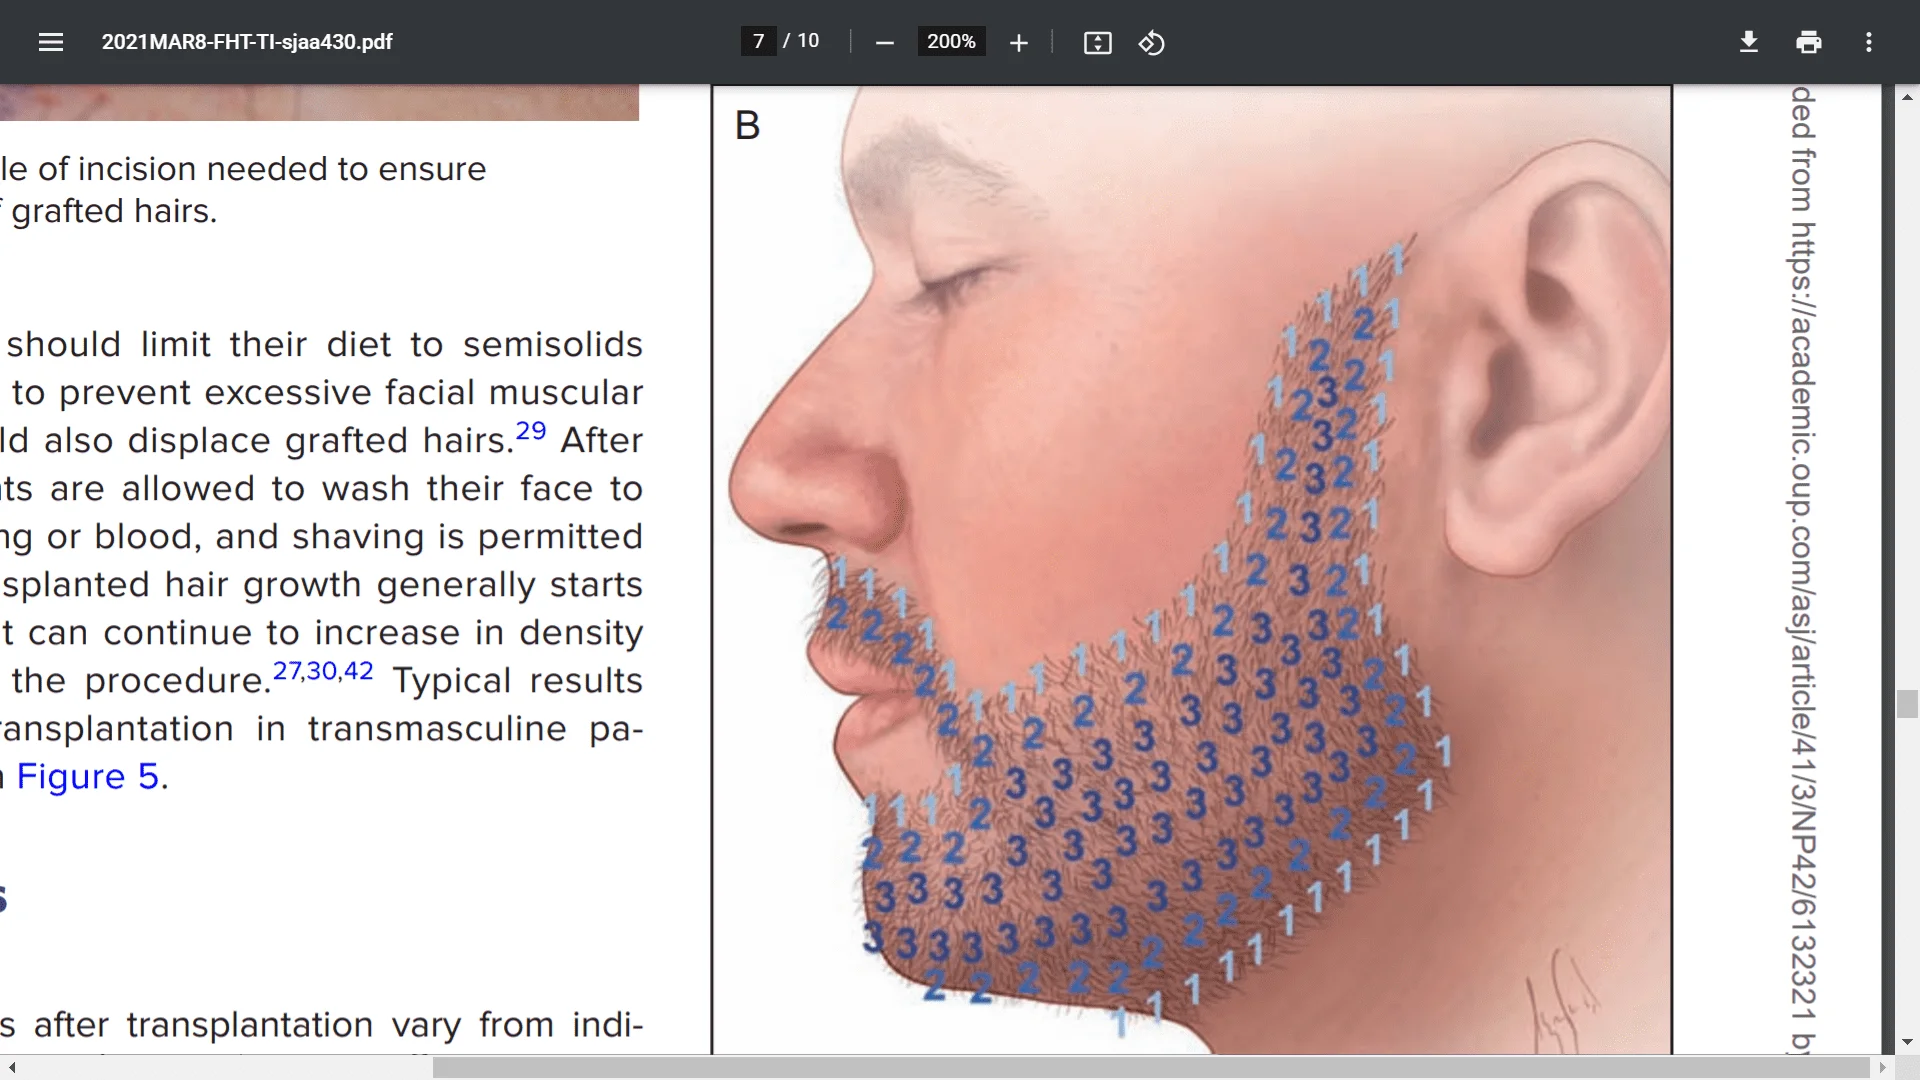Open the sidebar hamburger menu

click(51, 42)
